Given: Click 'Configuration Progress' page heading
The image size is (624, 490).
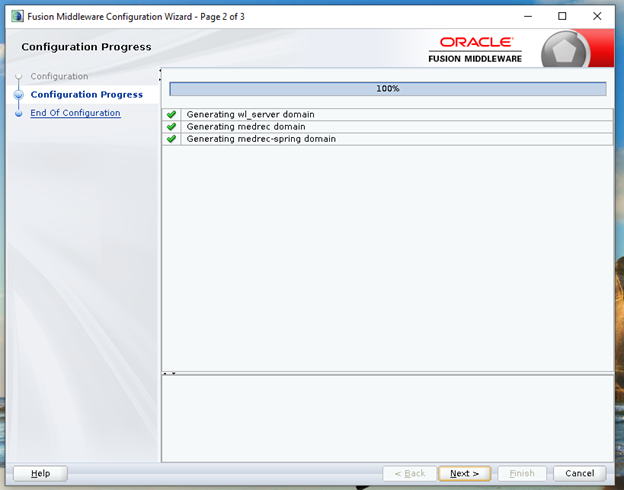Looking at the screenshot, I should [86, 47].
